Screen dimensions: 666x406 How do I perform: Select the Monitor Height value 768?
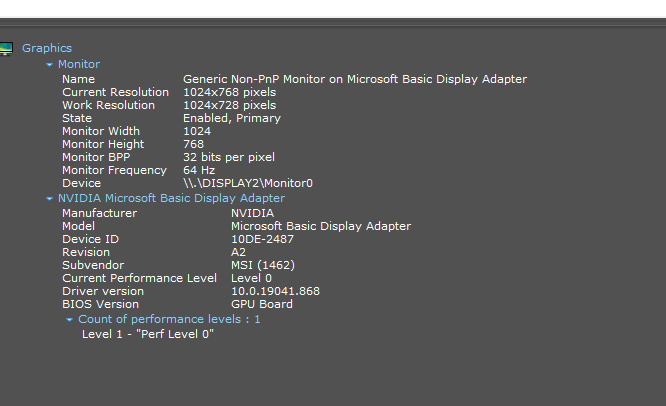tap(194, 144)
